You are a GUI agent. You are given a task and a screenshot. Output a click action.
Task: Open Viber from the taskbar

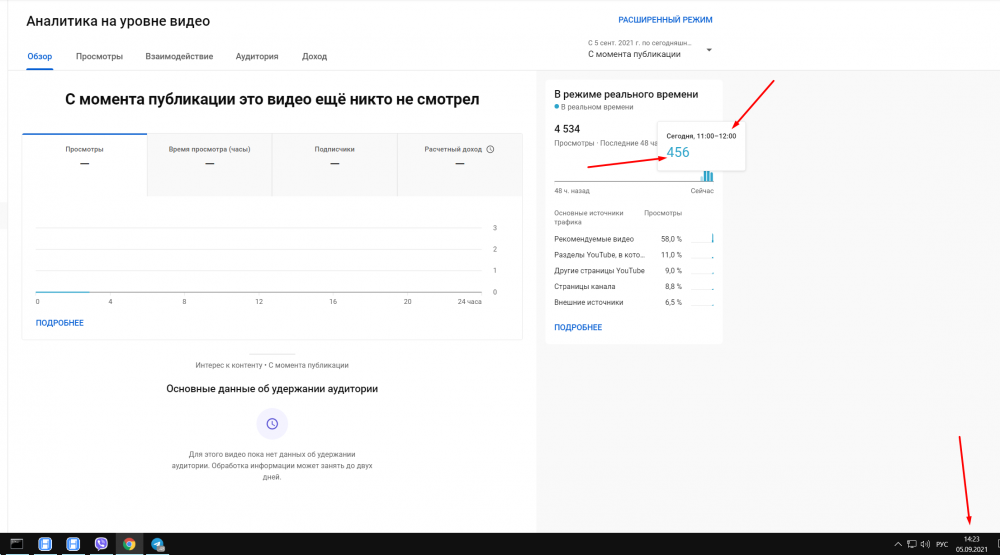[101, 544]
